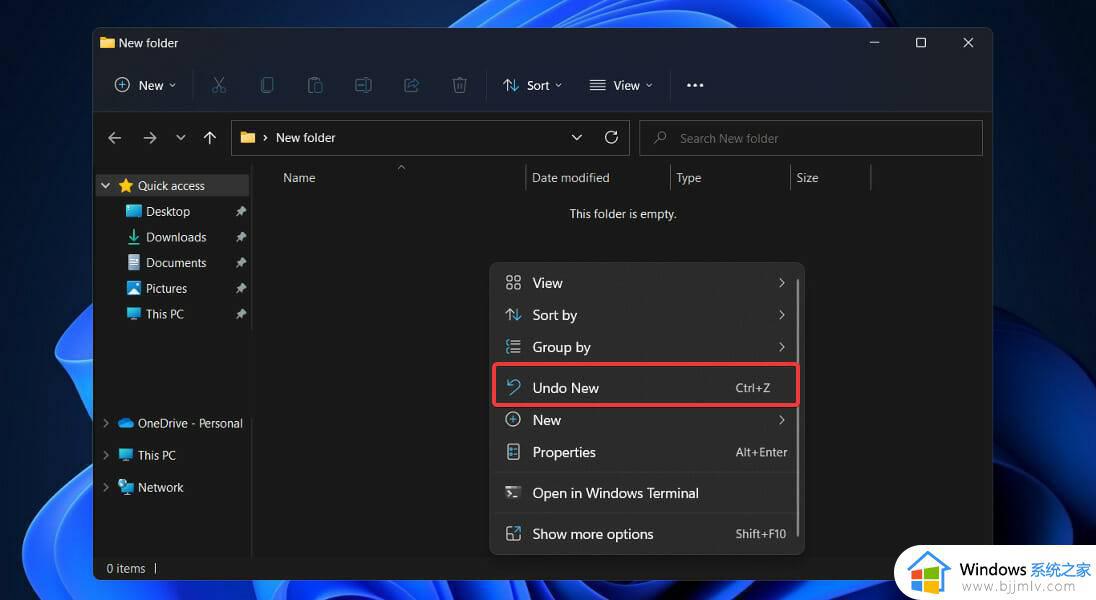Expand the Network tree node
This screenshot has width=1096, height=600.
tap(106, 487)
